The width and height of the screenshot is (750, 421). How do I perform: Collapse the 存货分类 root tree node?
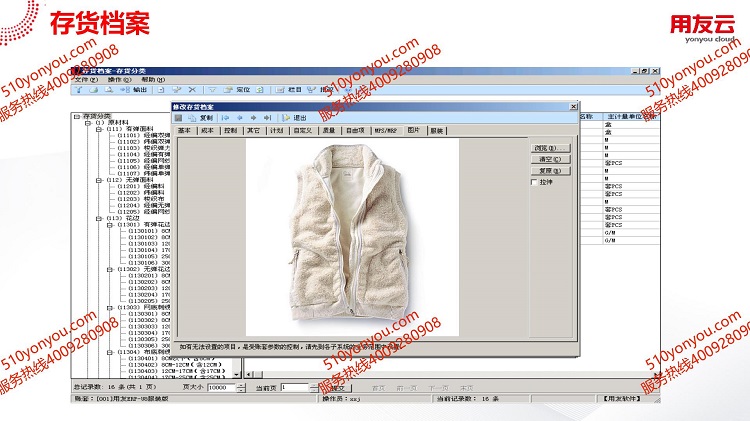[x=77, y=116]
